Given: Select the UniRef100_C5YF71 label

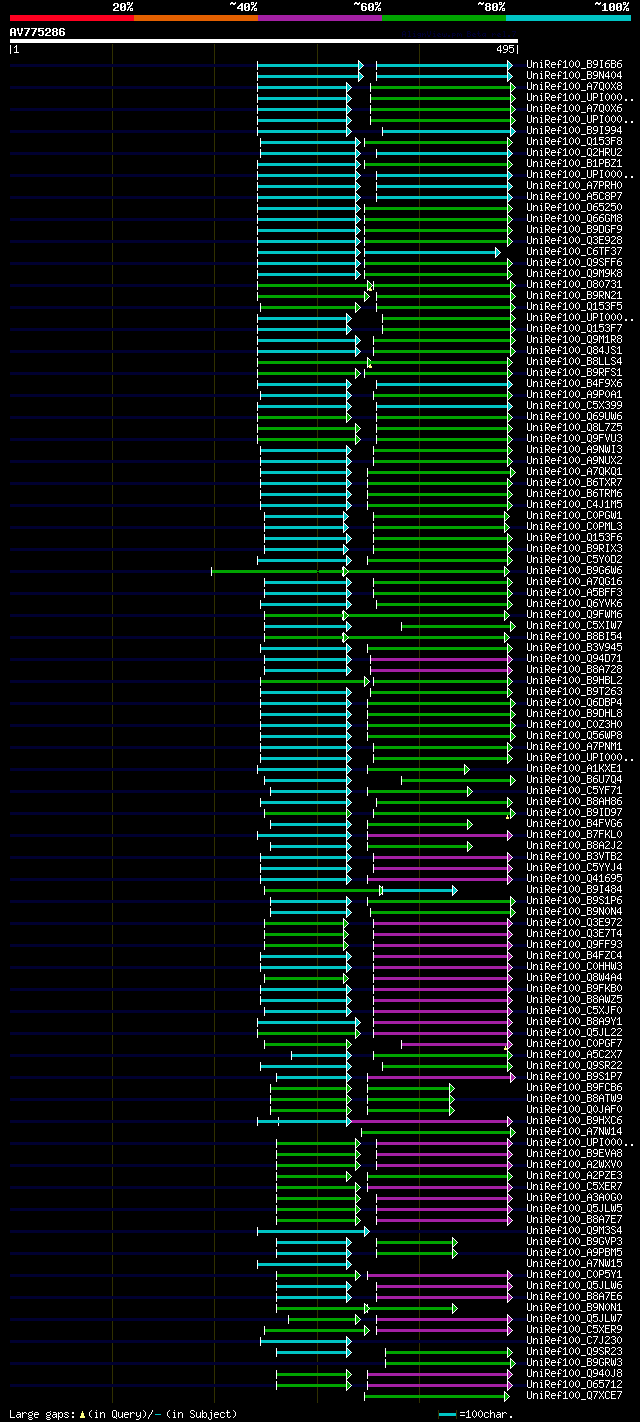Looking at the screenshot, I should [574, 790].
